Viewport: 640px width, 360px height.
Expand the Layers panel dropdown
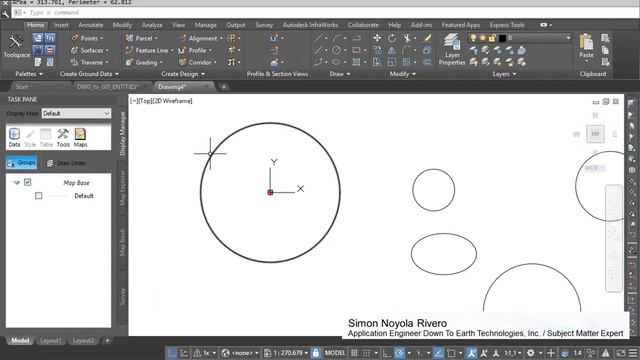point(504,74)
